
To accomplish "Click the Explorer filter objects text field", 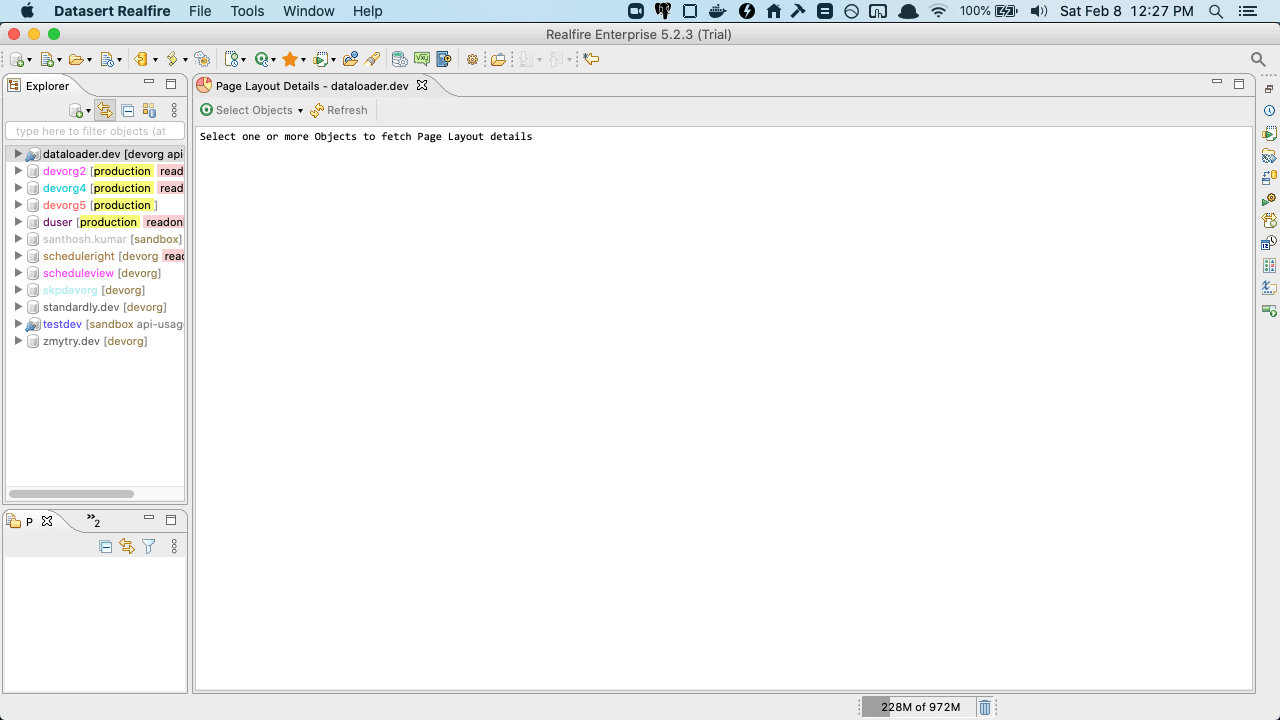I will click(x=95, y=131).
